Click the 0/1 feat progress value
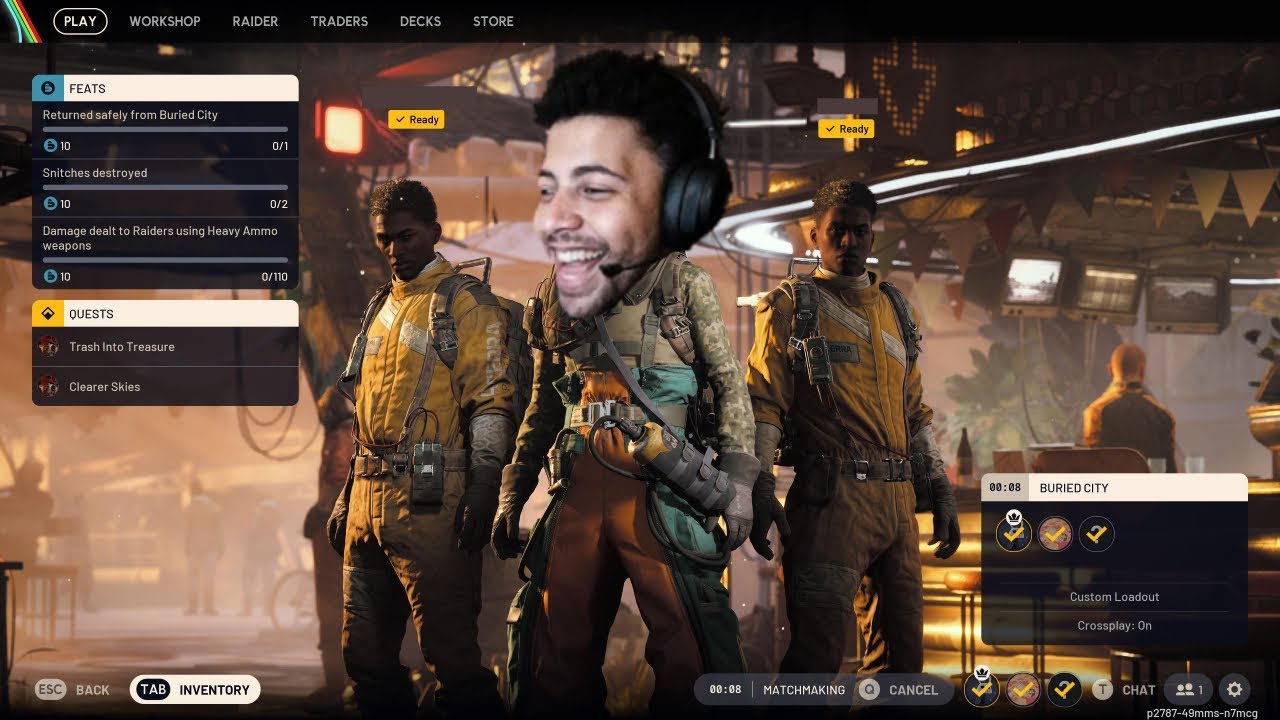The image size is (1280, 720). click(x=280, y=146)
